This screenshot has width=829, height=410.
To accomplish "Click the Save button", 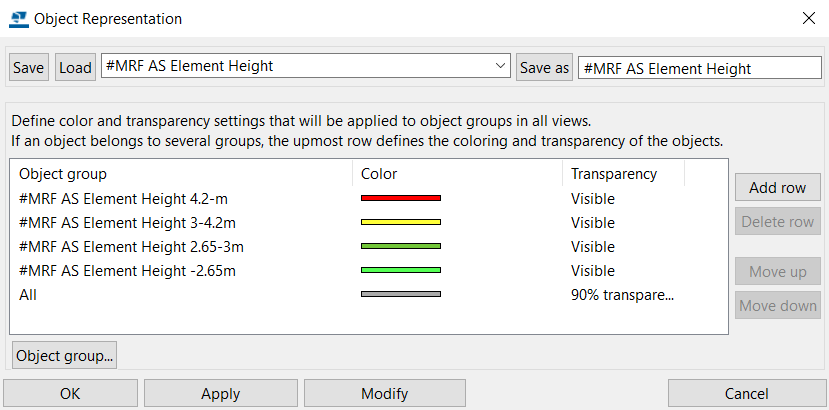I will click(29, 68).
